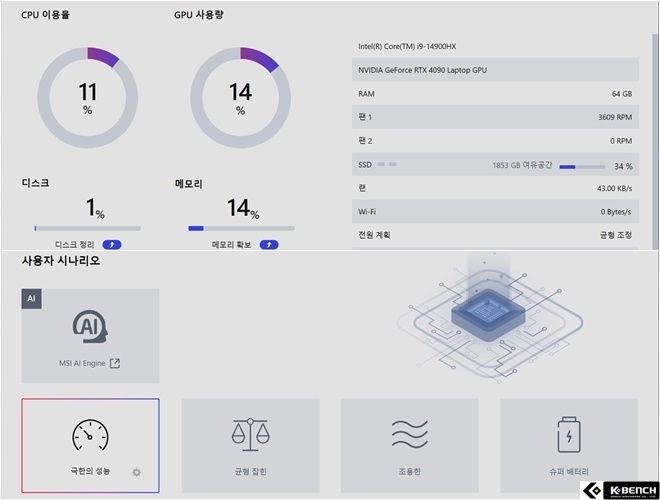Image resolution: width=660 pixels, height=500 pixels.
Task: Click the Intel(R) Core(TM) i9-14900HX row
Action: pyautogui.click(x=495, y=46)
